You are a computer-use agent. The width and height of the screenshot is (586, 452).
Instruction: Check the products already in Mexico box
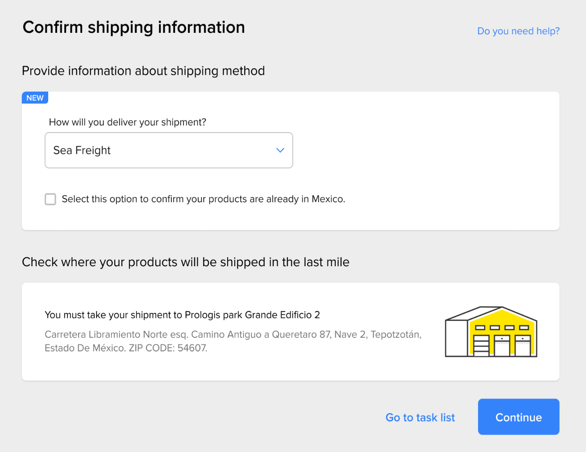pyautogui.click(x=50, y=199)
